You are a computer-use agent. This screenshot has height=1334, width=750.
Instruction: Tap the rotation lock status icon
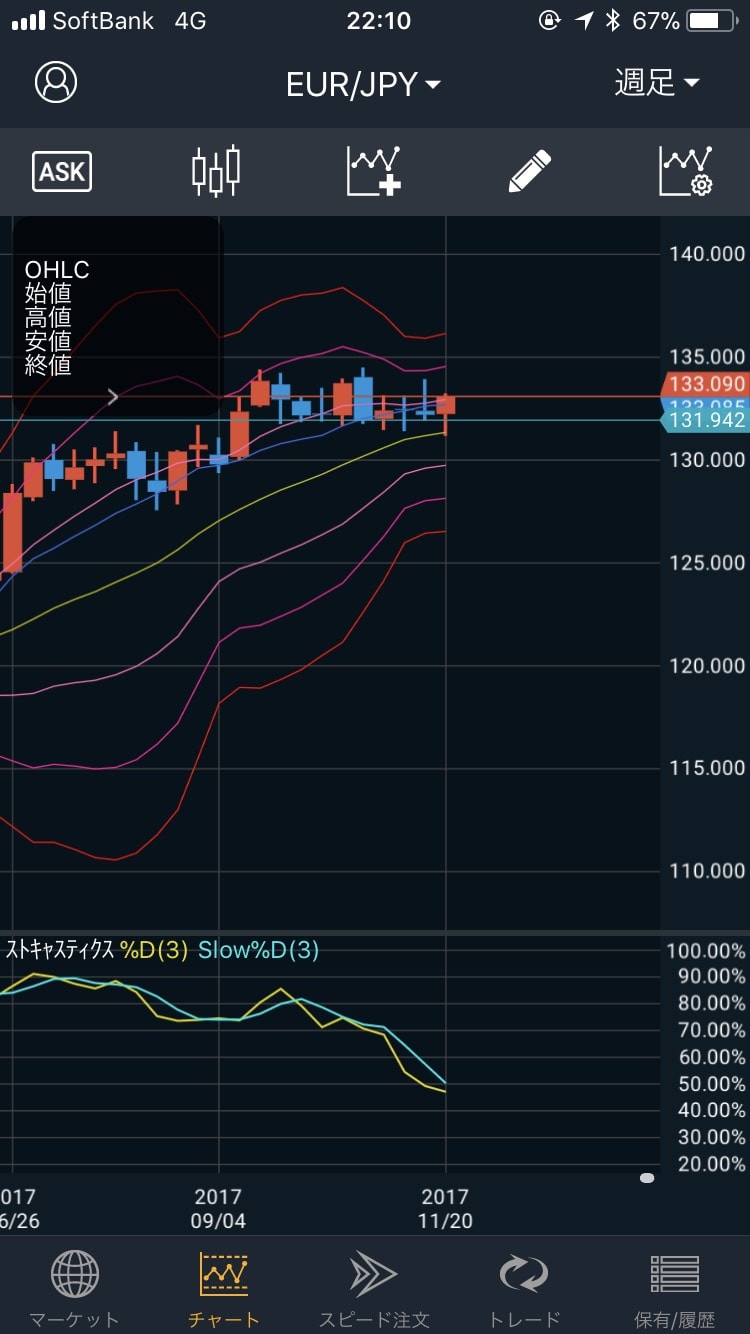point(549,20)
